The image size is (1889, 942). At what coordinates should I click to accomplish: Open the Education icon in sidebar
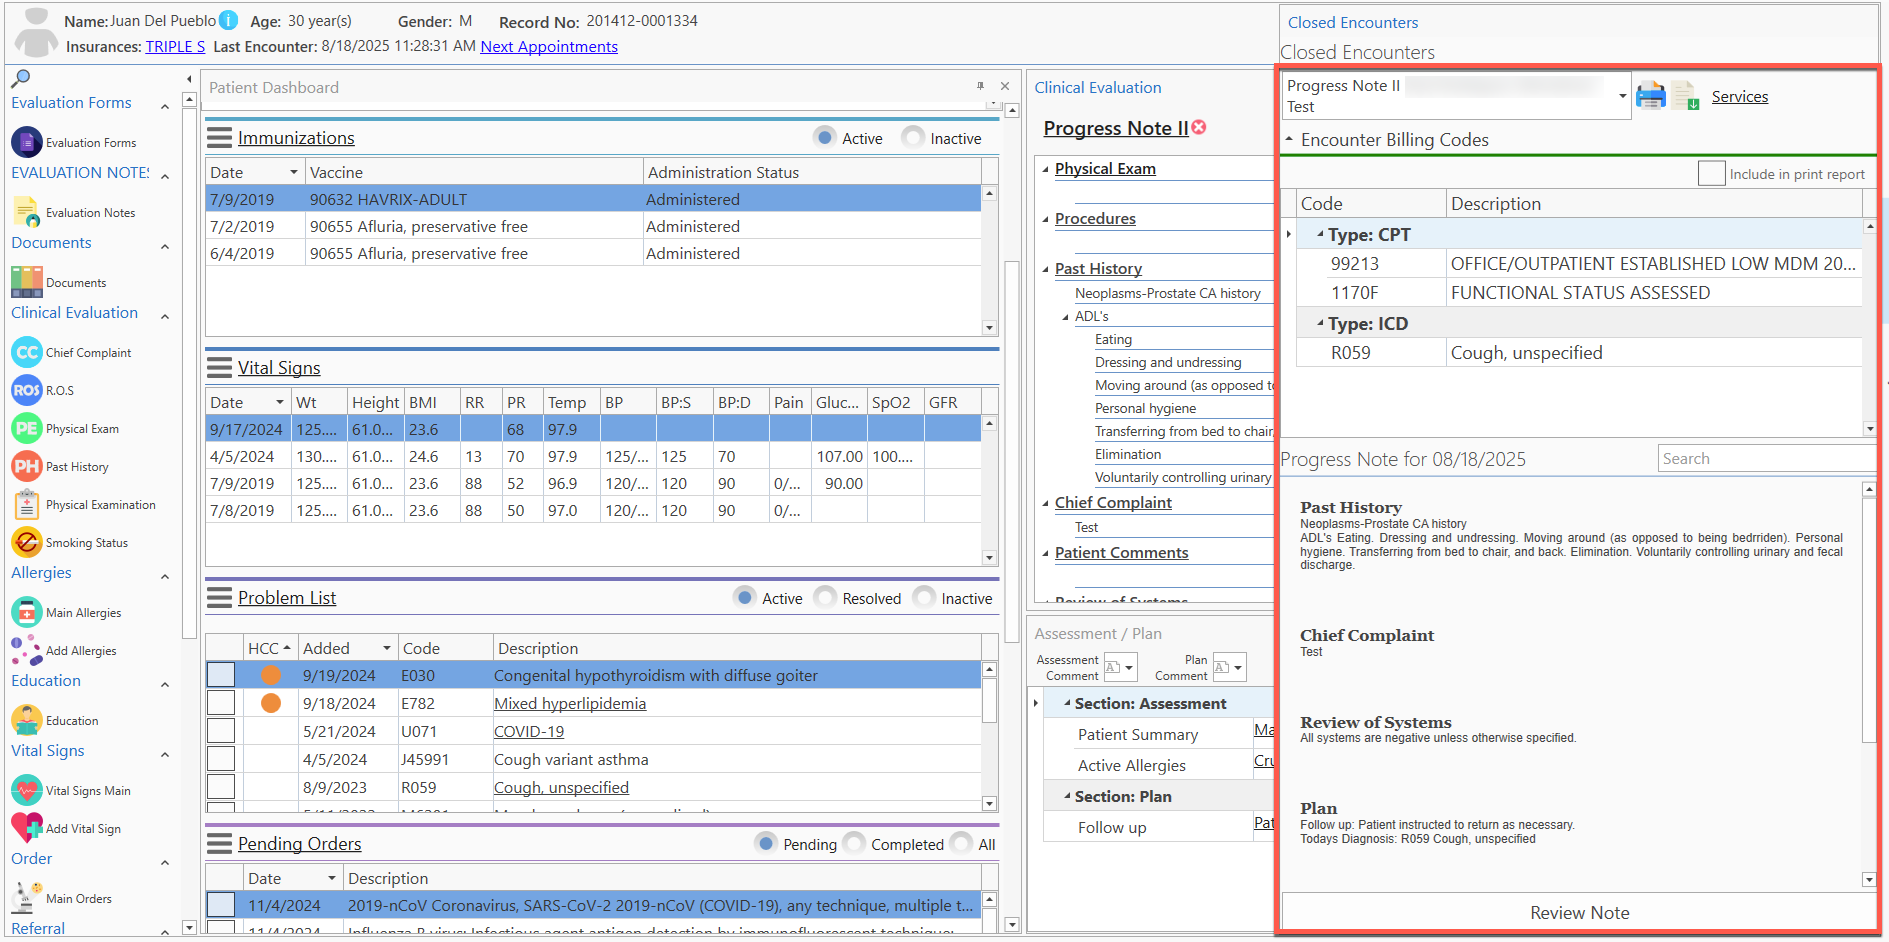27,720
